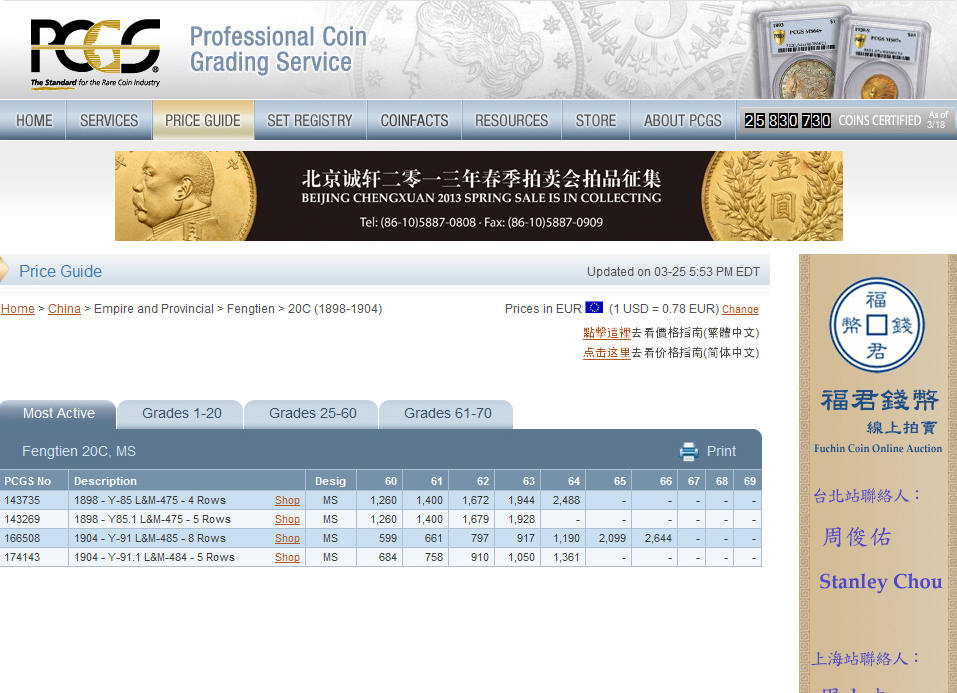Screen dimensions: 957x693
Task: Click the Fuchin Coin Online Auction text
Action: [x=878, y=449]
